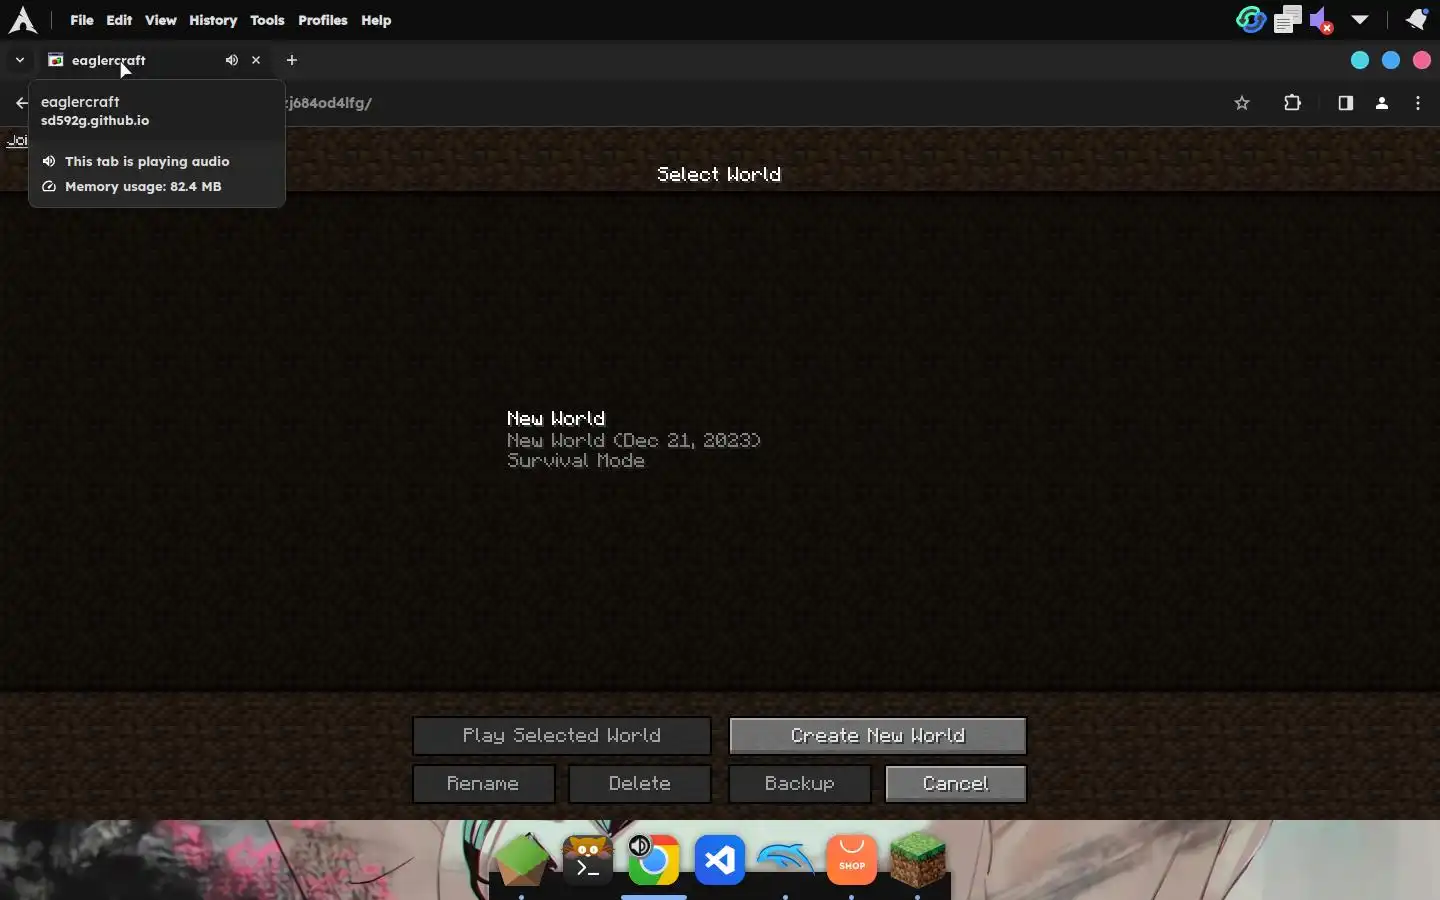
Task: Click Create New World button
Action: tap(878, 736)
